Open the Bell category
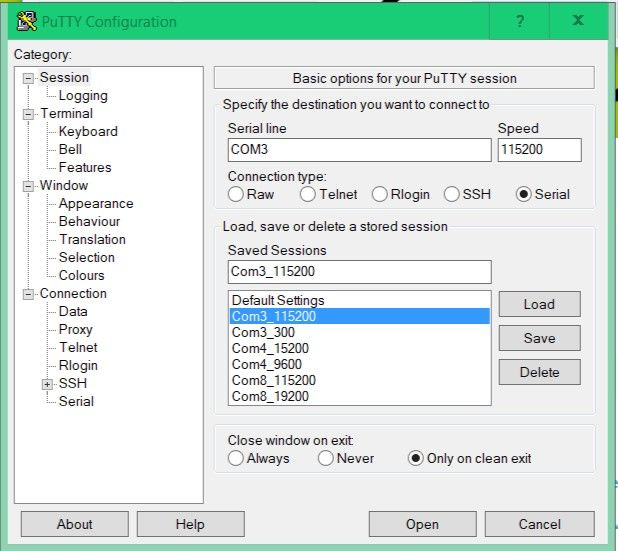 coord(70,149)
